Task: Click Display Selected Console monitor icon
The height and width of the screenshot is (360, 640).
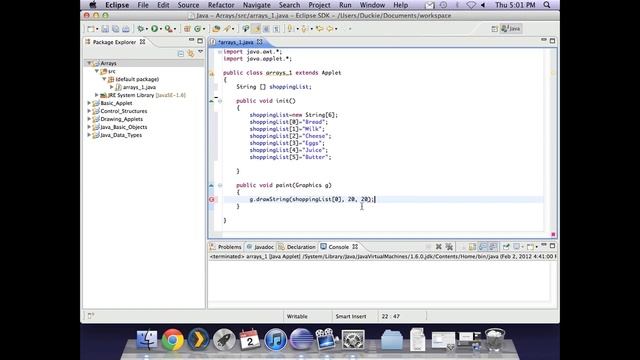Action: click(517, 247)
